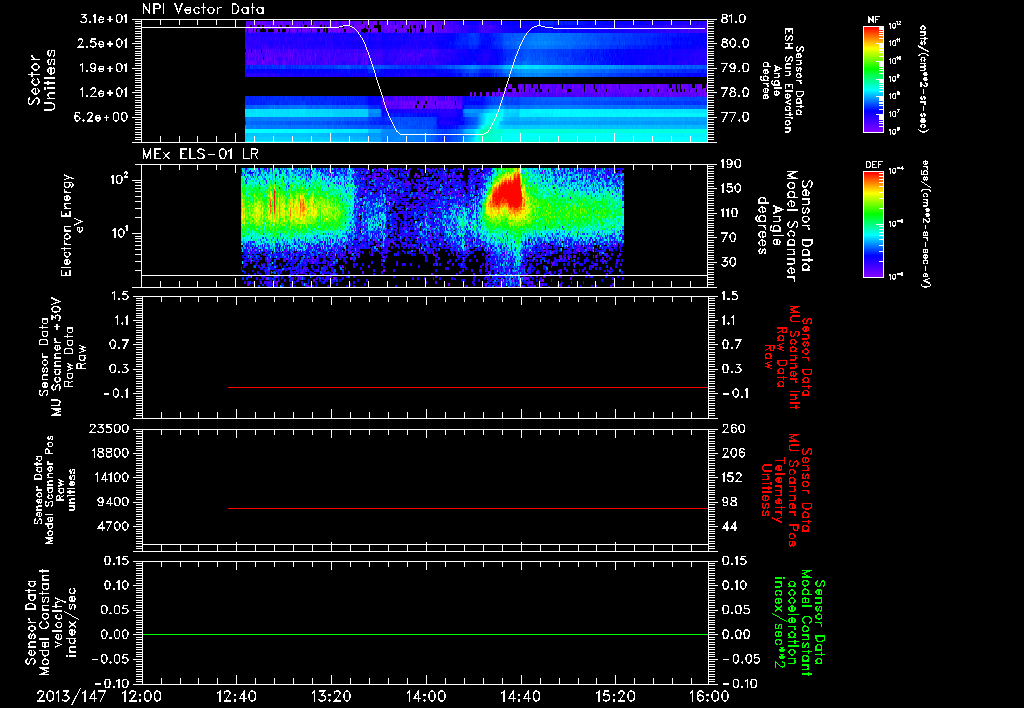1024x708 pixels.
Task: Click the red Model Scanner Pos trace
Action: click(x=468, y=508)
